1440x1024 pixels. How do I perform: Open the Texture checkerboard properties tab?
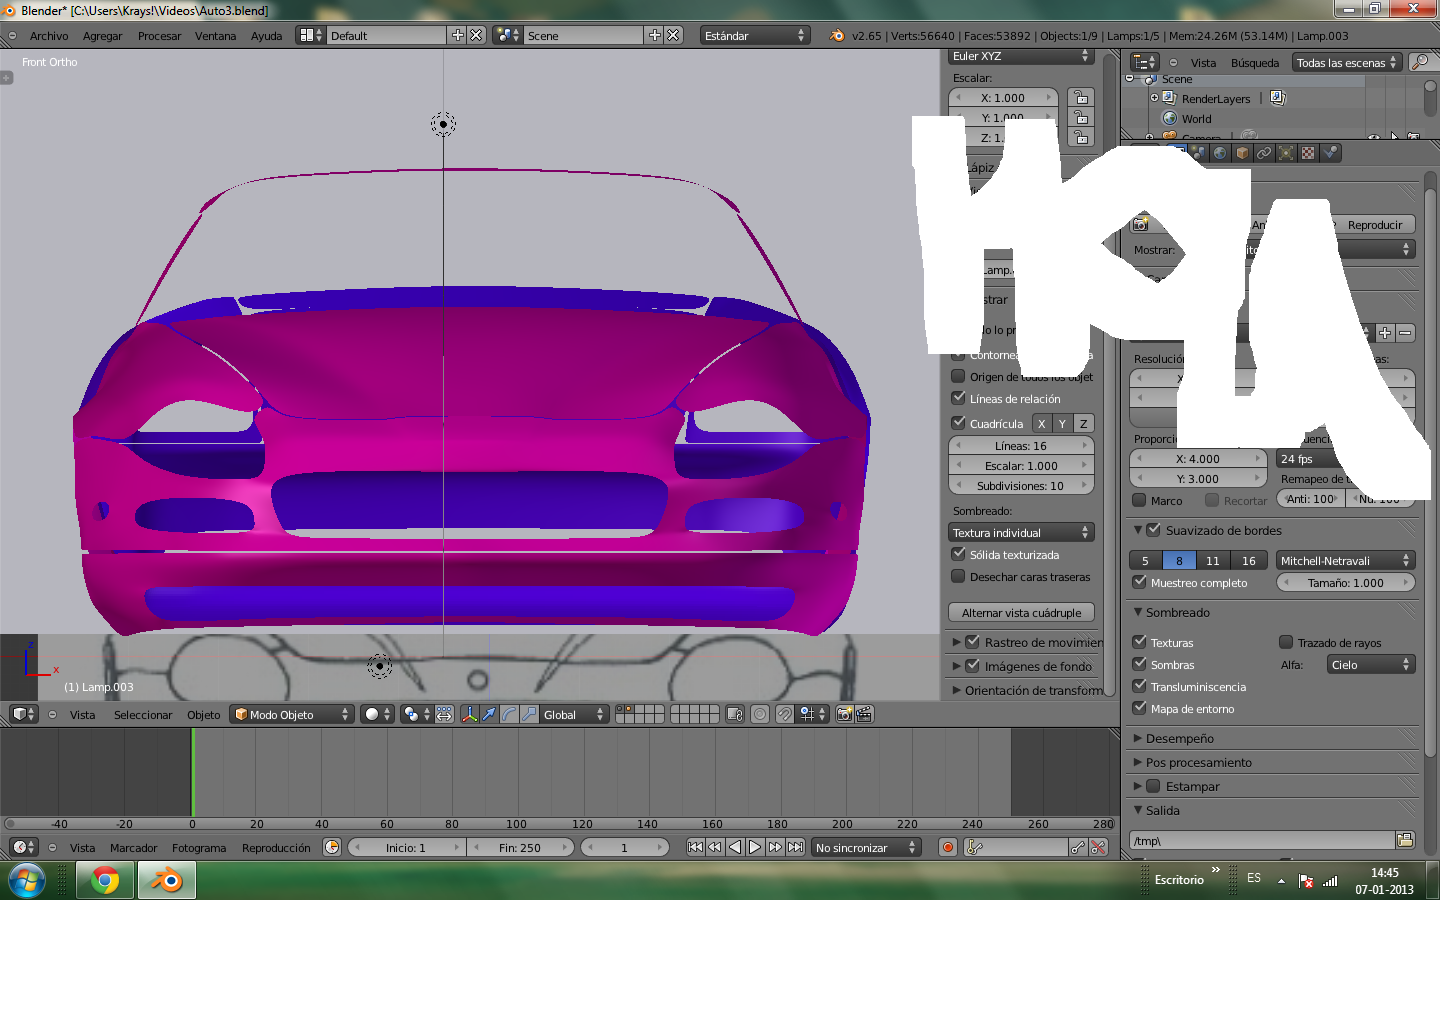[x=1308, y=153]
